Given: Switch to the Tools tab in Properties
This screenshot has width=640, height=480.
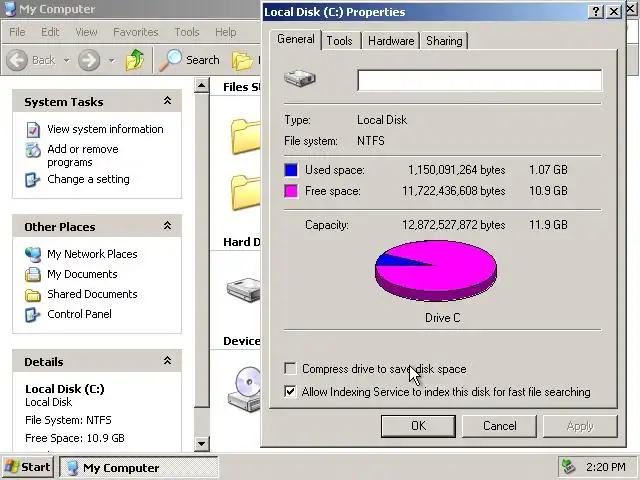Looking at the screenshot, I should [x=340, y=41].
